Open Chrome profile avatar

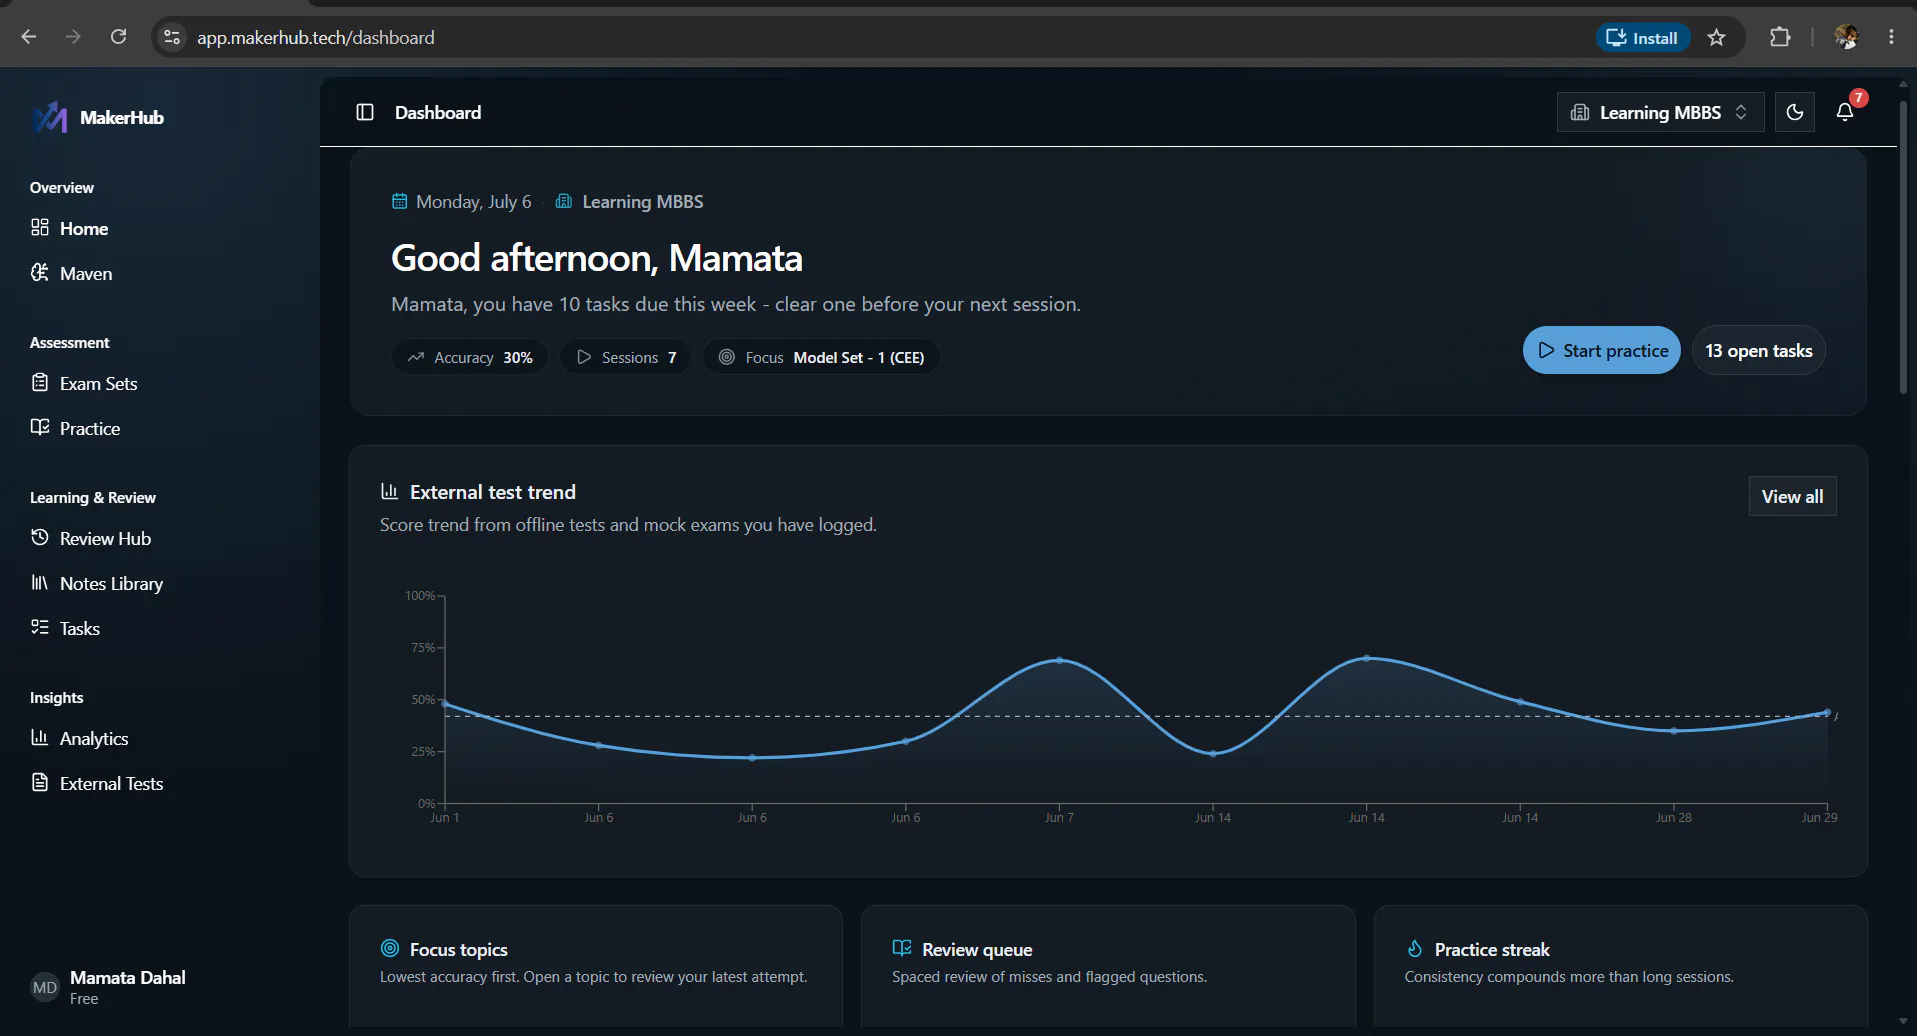point(1846,37)
